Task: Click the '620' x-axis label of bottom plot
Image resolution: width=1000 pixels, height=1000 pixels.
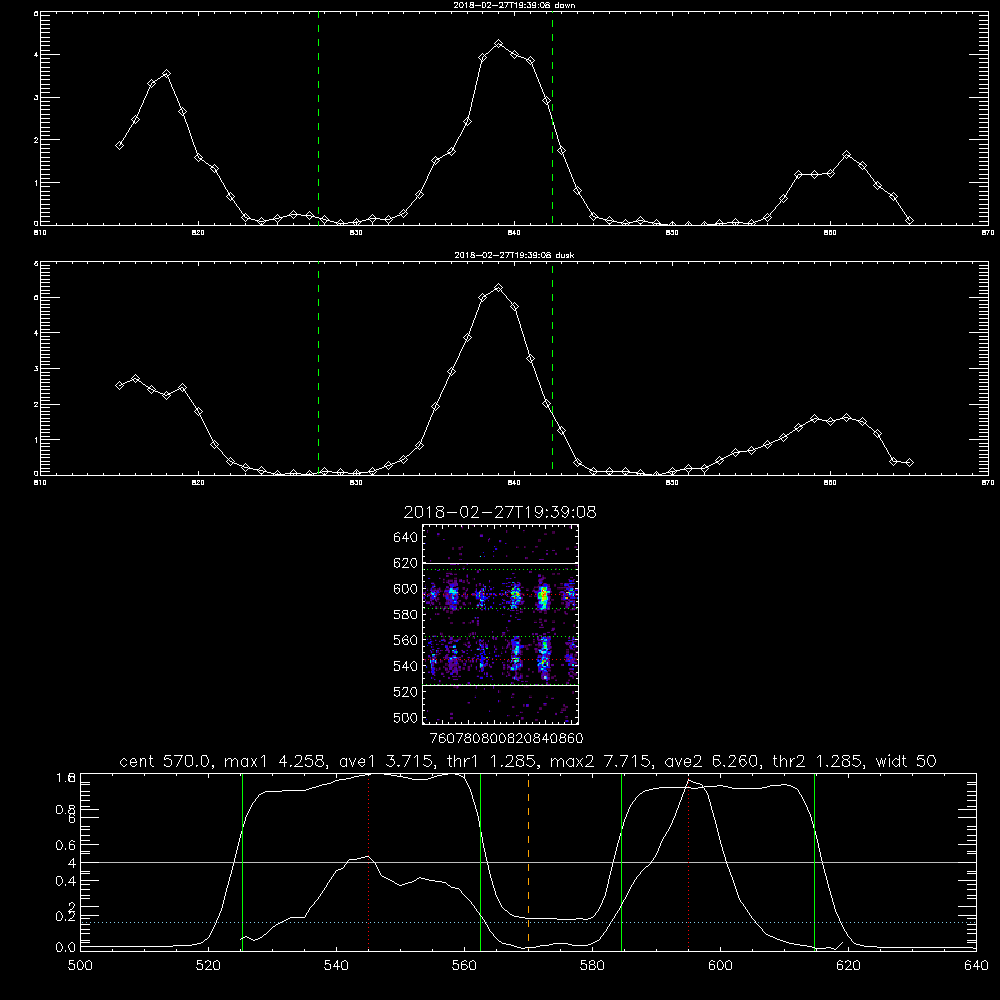Action: pos(848,966)
